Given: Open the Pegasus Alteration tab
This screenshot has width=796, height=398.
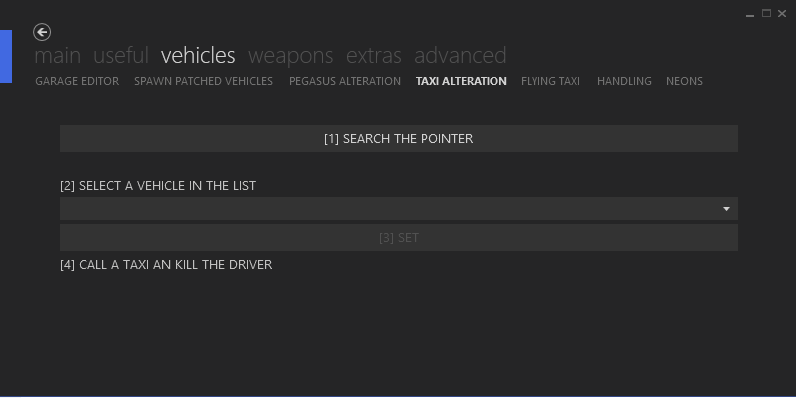Looking at the screenshot, I should (345, 81).
